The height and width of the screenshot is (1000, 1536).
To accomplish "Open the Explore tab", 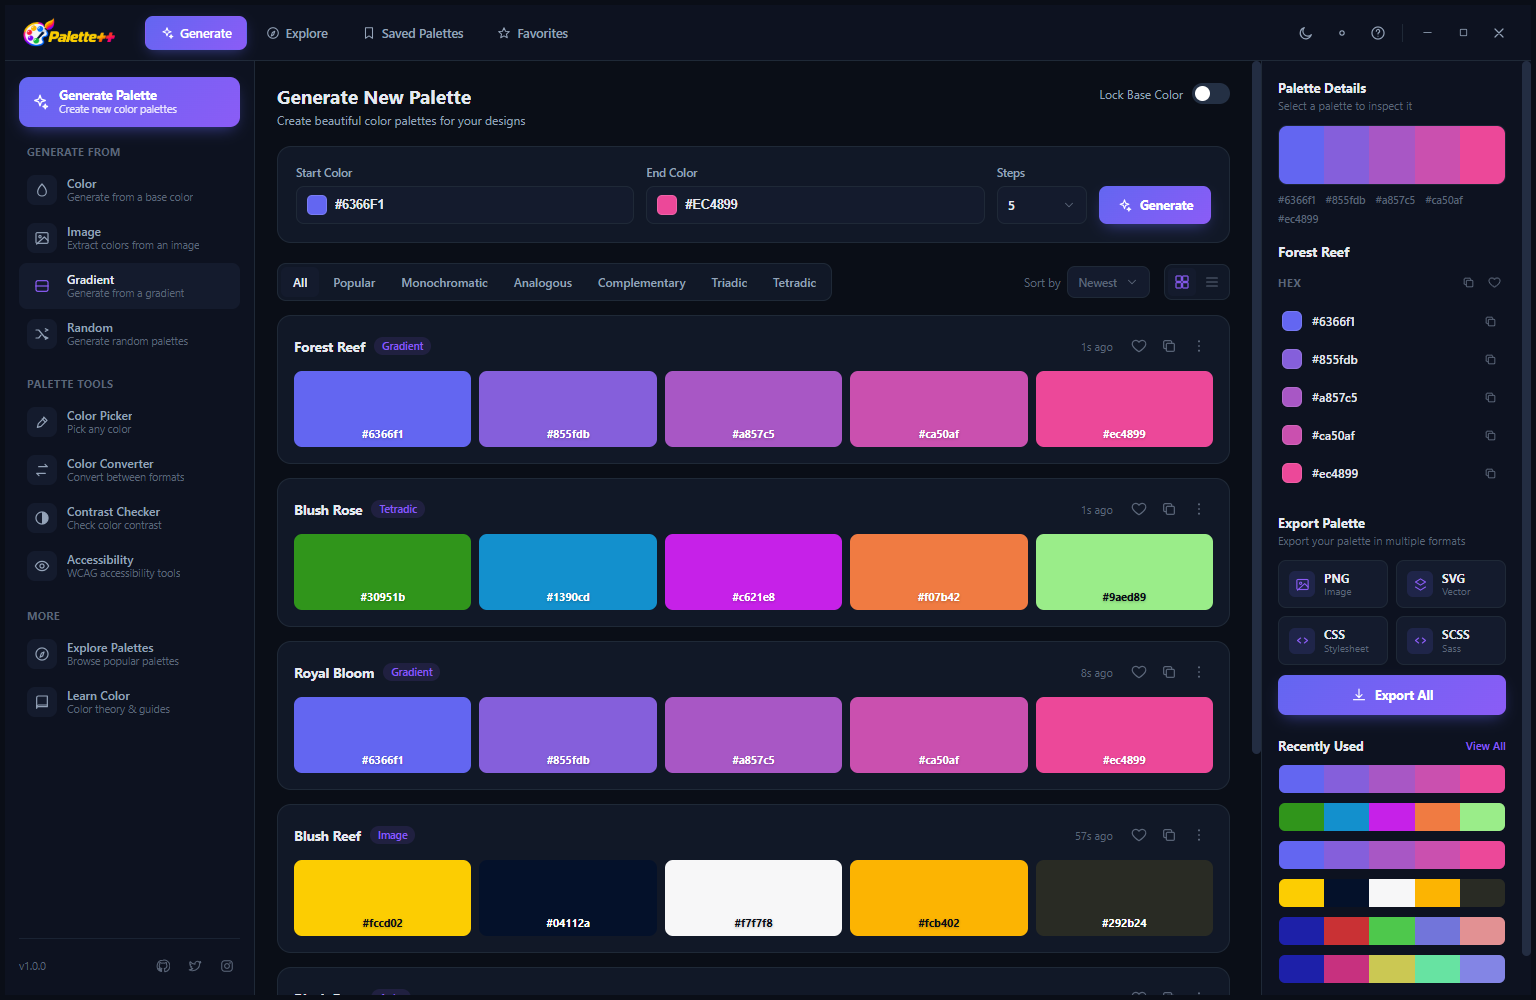I will coord(297,33).
